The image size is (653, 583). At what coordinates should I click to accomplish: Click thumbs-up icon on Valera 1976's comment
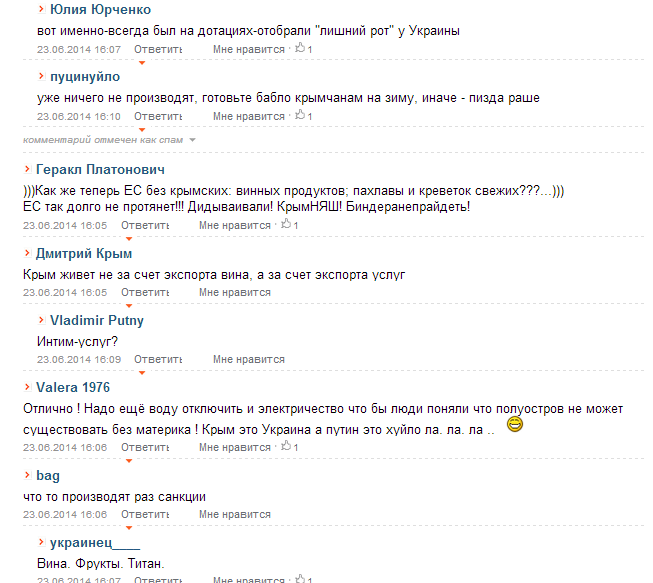tap(286, 446)
